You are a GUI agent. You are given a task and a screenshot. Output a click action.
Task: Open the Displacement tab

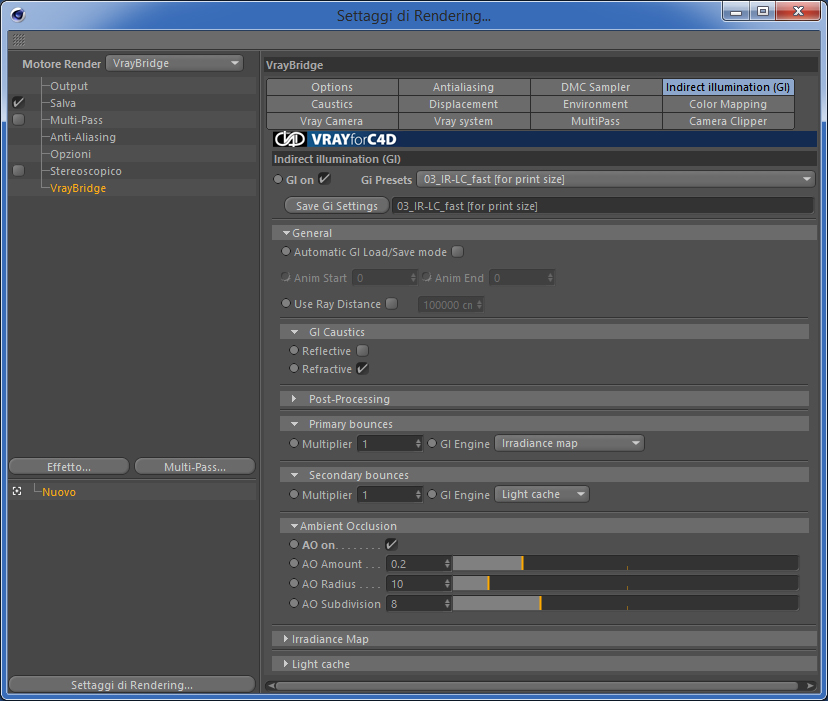tap(464, 104)
